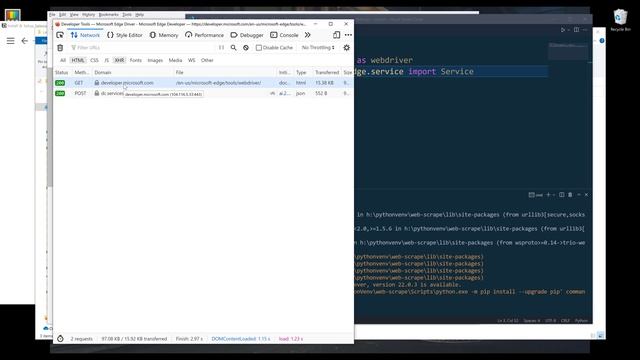Switch to the Performance panel
The height and width of the screenshot is (360, 640).
(204, 35)
